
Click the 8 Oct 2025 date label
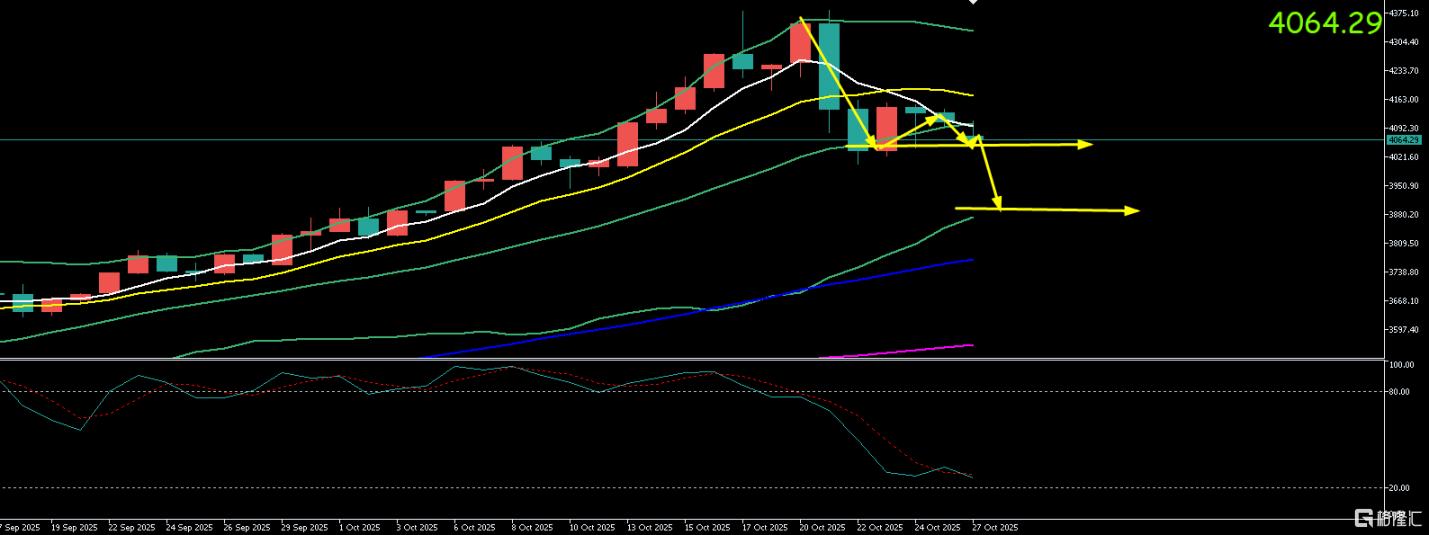[x=530, y=527]
